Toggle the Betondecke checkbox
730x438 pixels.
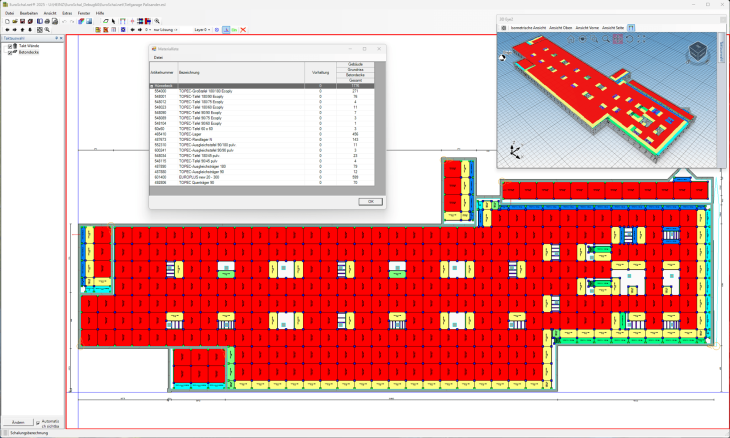pos(10,52)
